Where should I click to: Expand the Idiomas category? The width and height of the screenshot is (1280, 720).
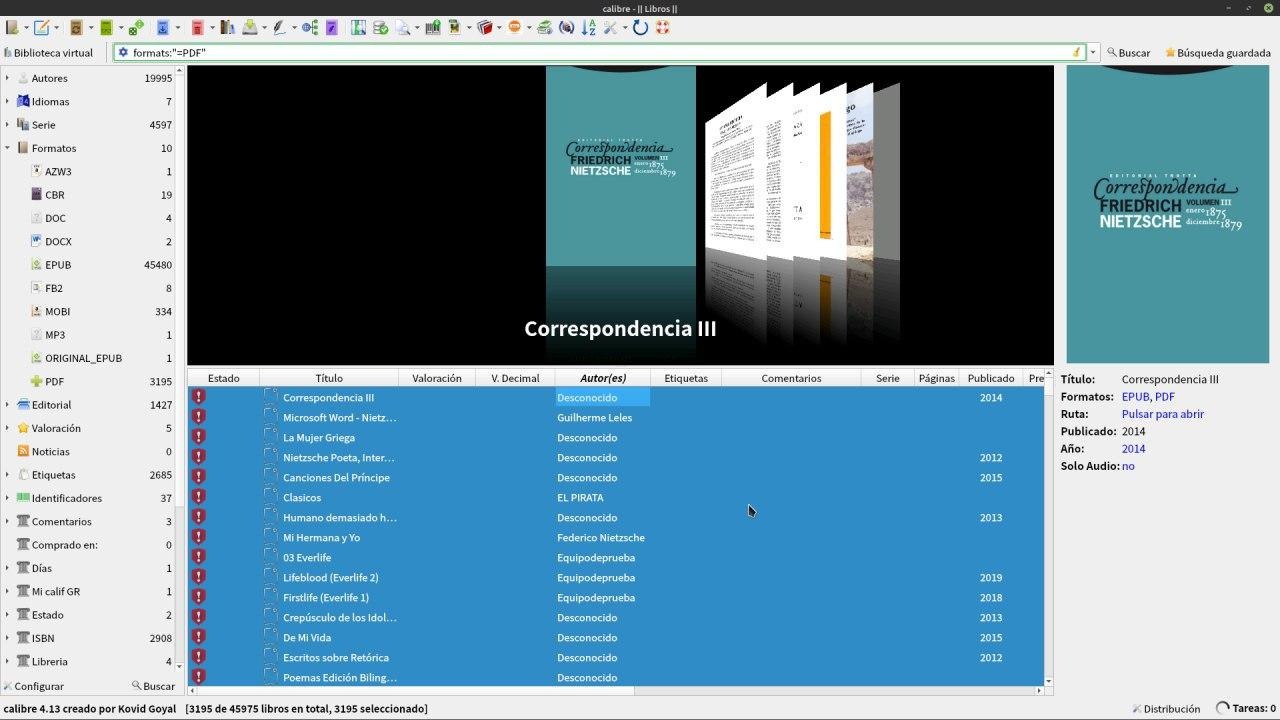pos(7,101)
